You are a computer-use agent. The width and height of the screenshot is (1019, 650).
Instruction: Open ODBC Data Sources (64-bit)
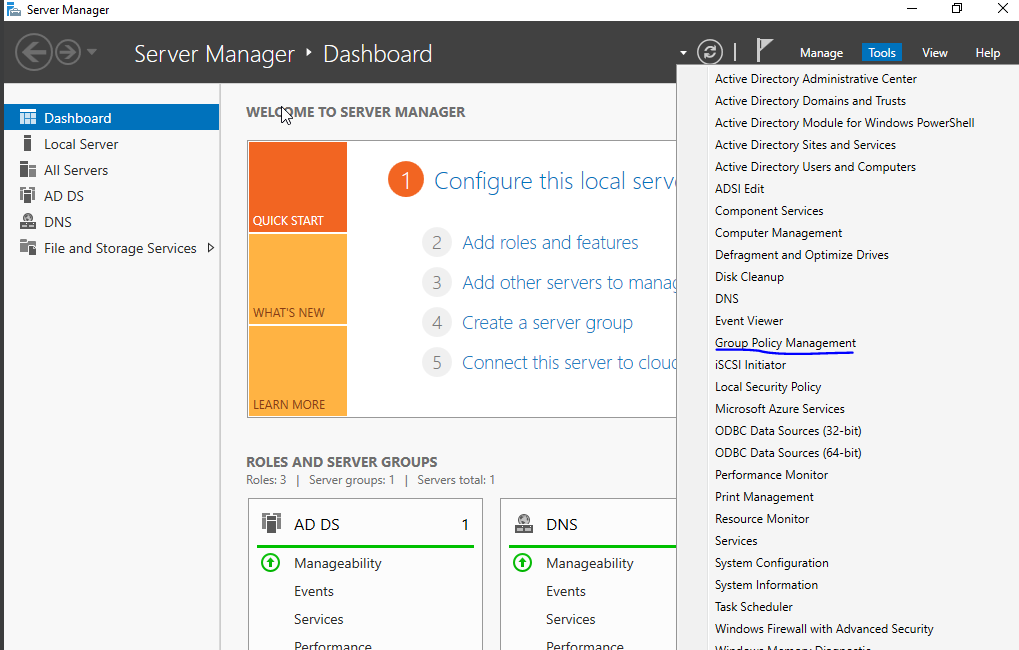click(x=788, y=453)
